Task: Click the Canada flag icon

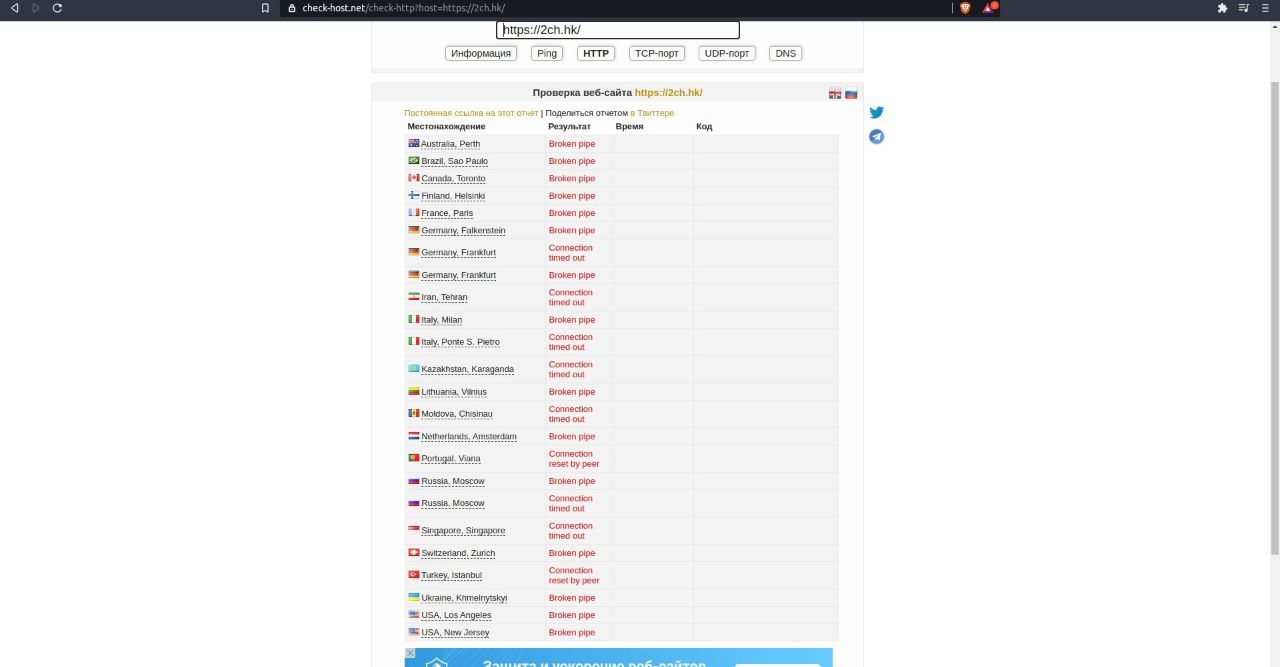Action: pyautogui.click(x=414, y=178)
